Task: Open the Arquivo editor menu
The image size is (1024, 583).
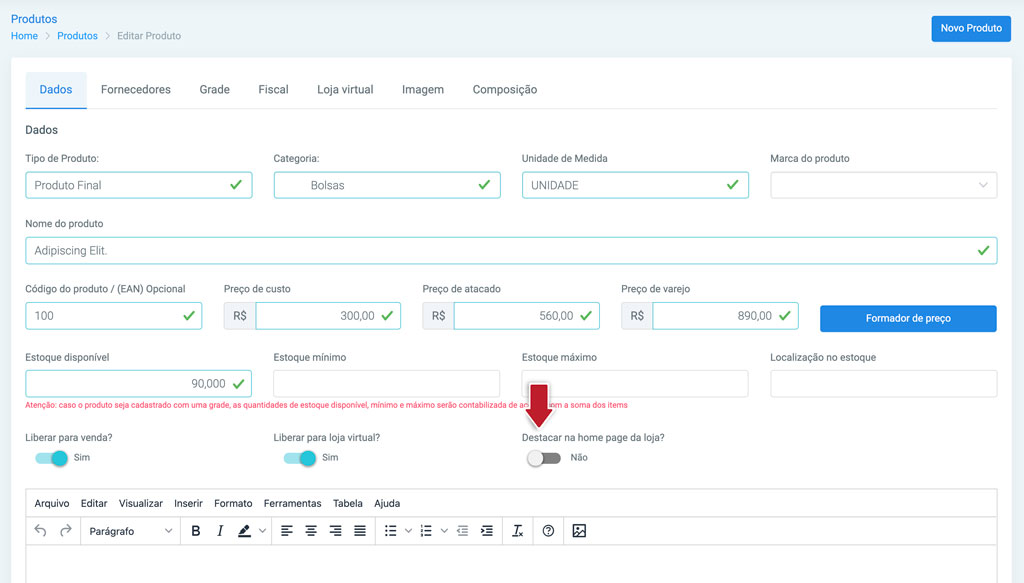Action: (x=52, y=503)
